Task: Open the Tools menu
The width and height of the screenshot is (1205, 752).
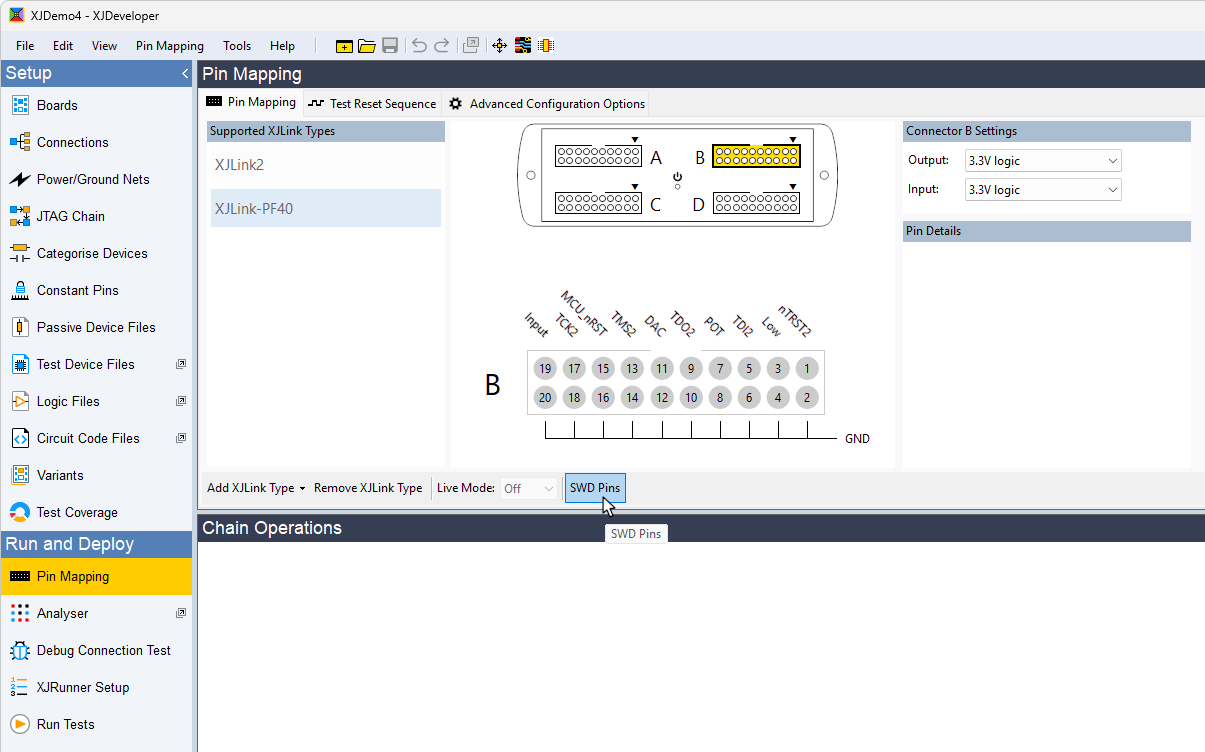Action: tap(237, 46)
